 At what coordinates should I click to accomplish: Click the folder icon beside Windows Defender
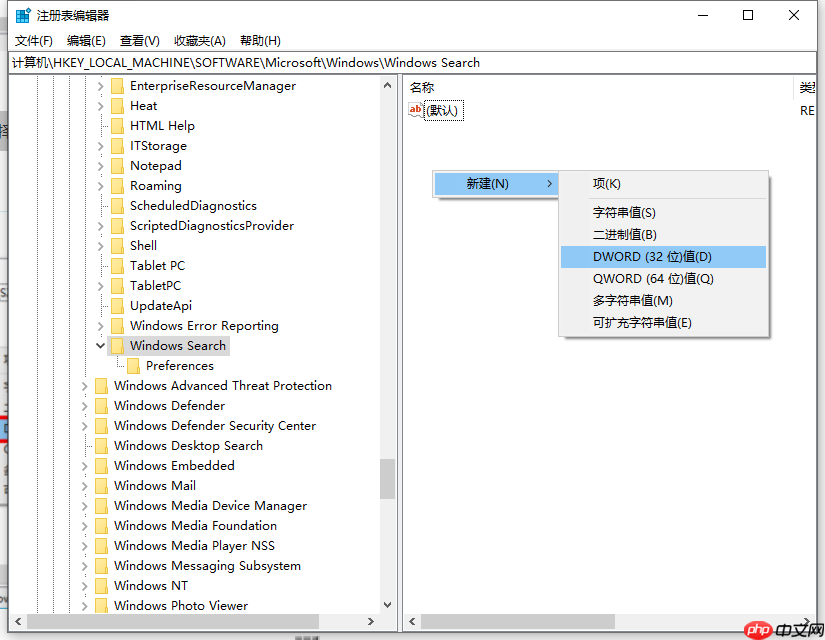102,406
